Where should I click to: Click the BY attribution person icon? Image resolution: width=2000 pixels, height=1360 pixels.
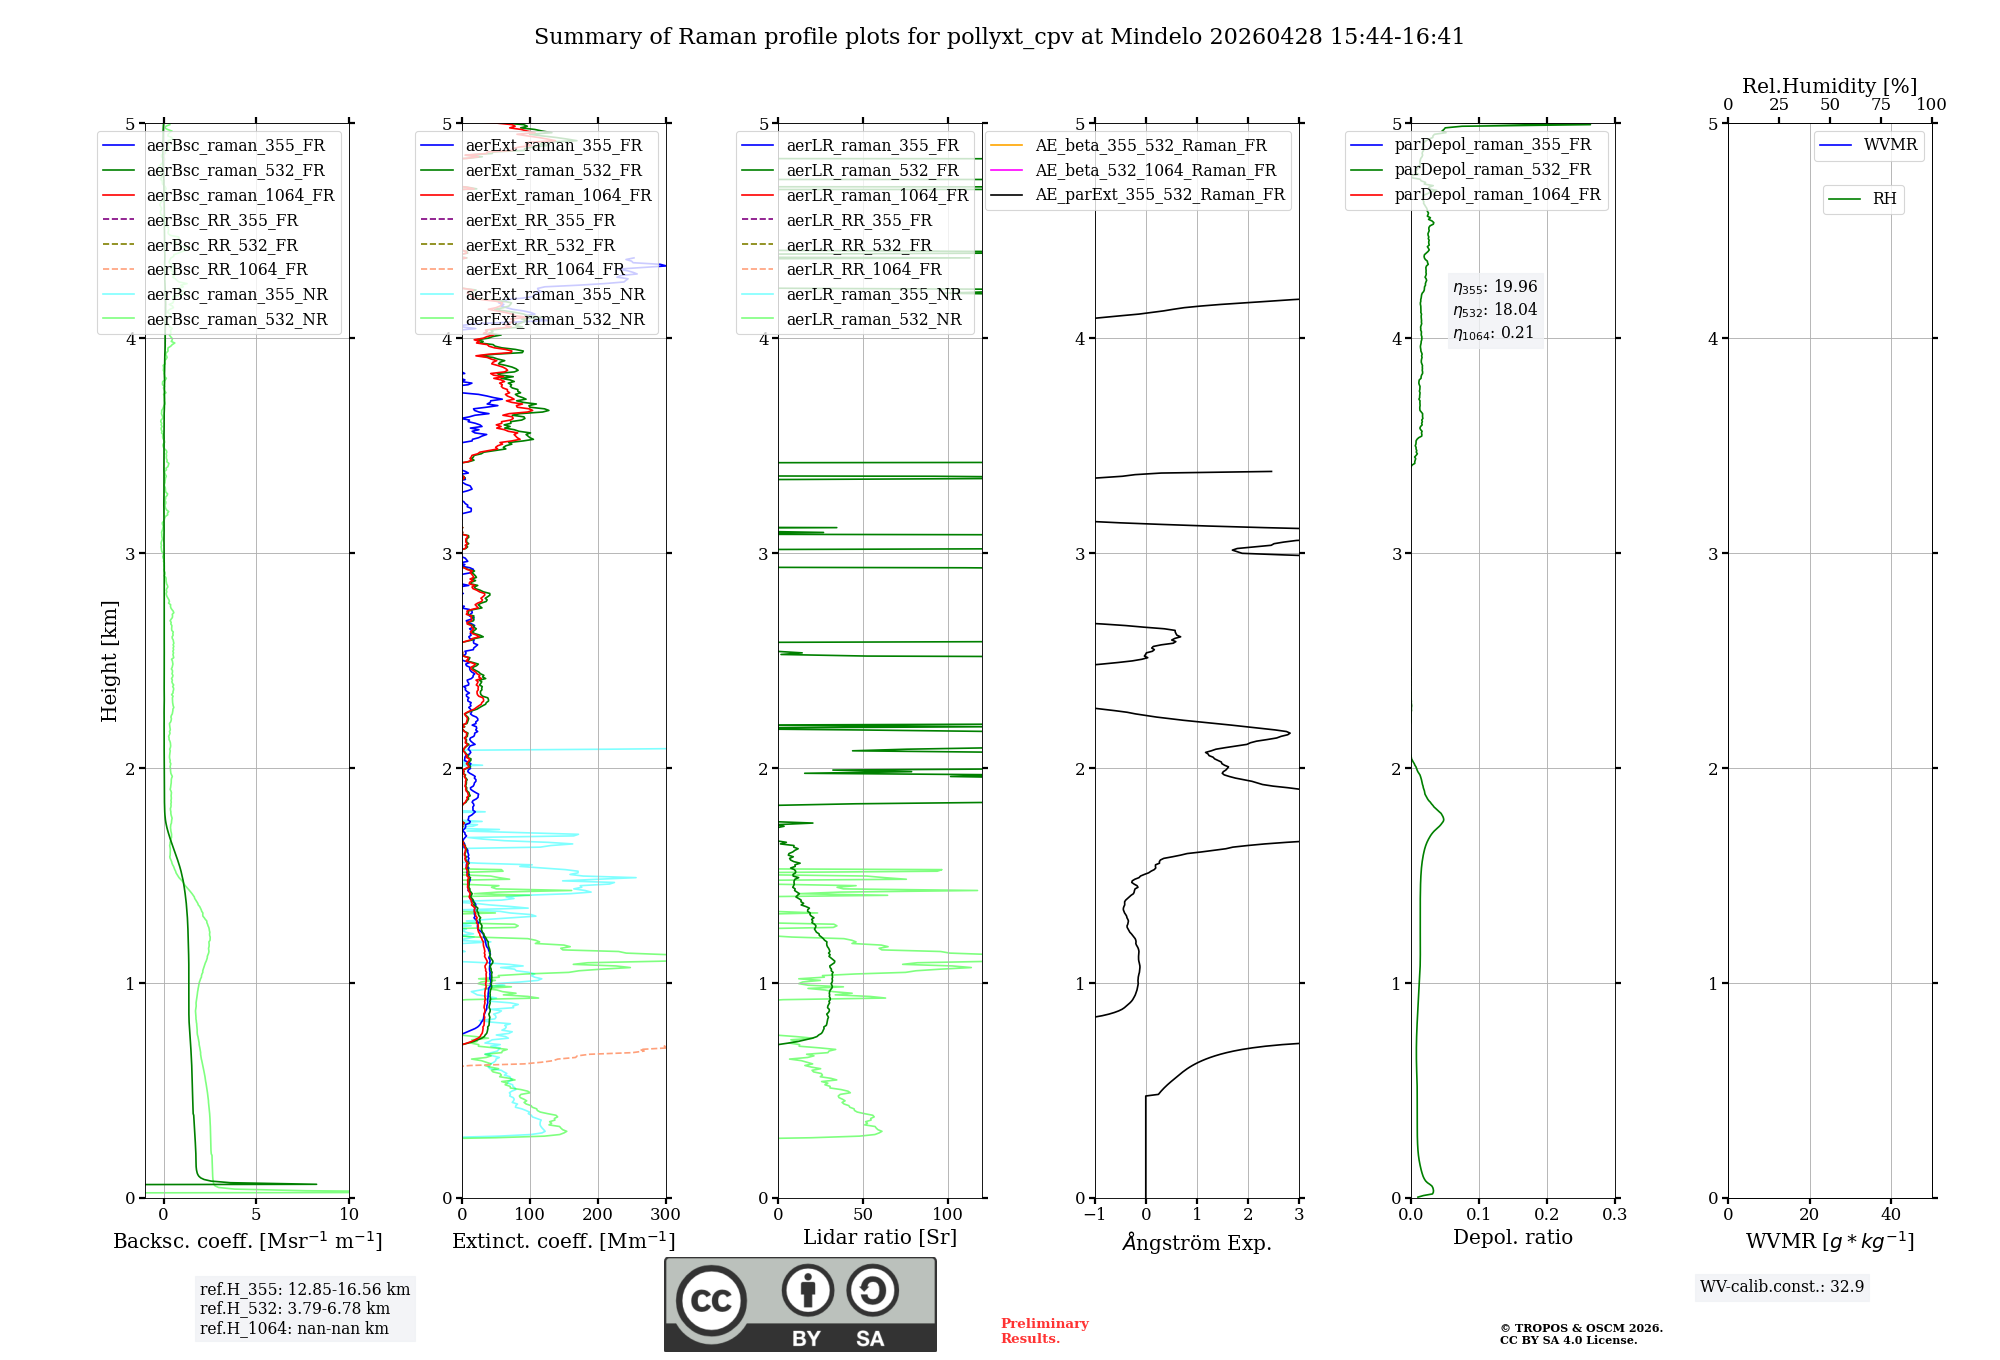[x=808, y=1290]
